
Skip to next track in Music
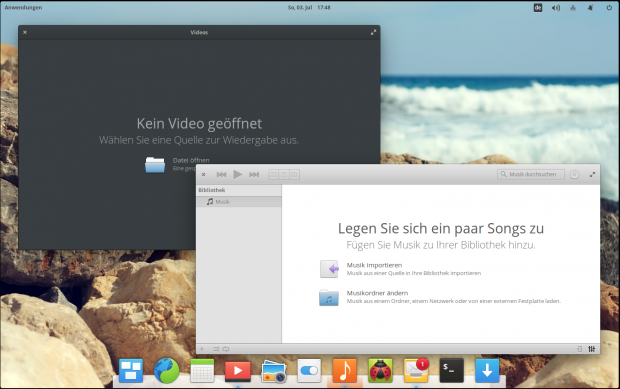(x=254, y=174)
